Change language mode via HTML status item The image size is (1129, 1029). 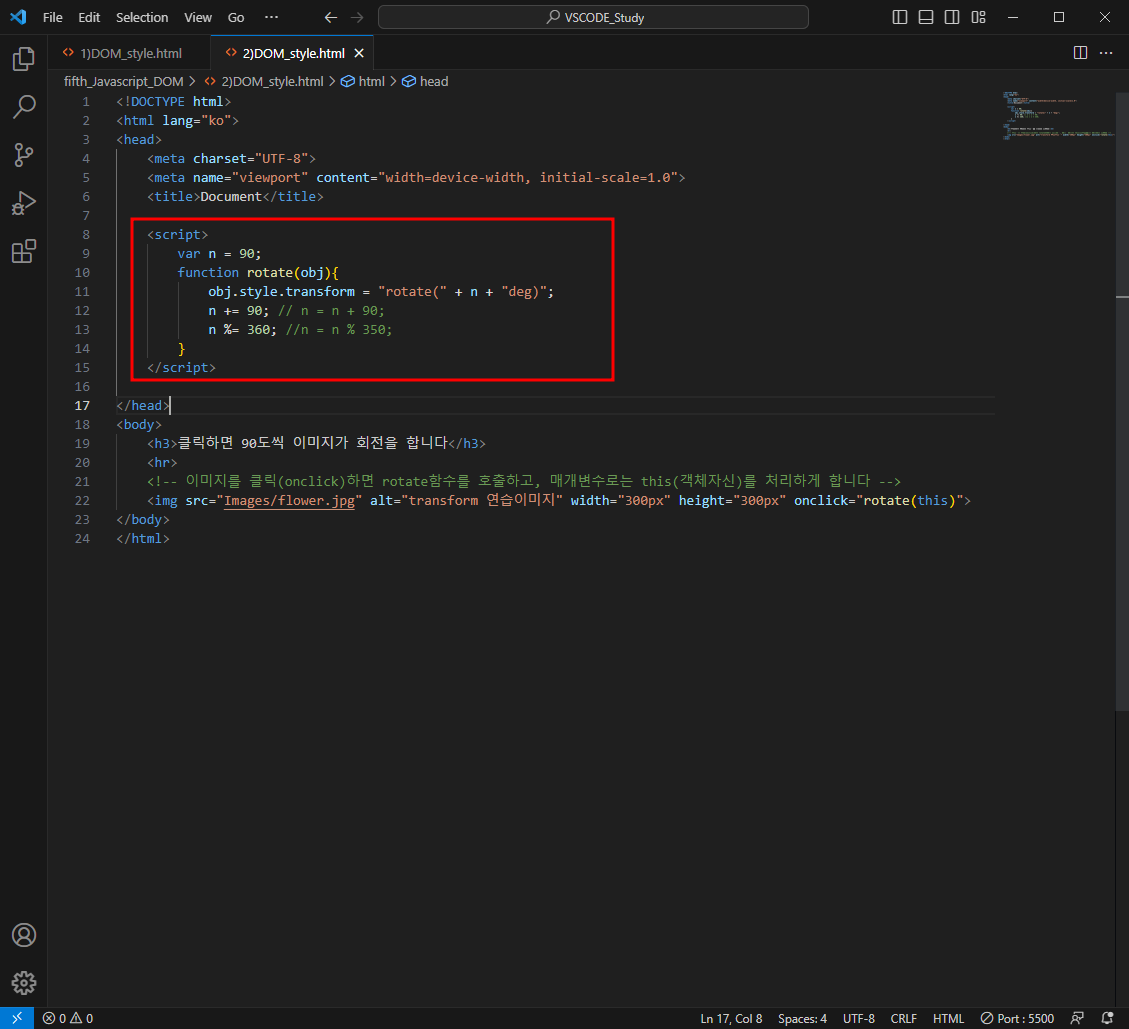[x=948, y=1018]
